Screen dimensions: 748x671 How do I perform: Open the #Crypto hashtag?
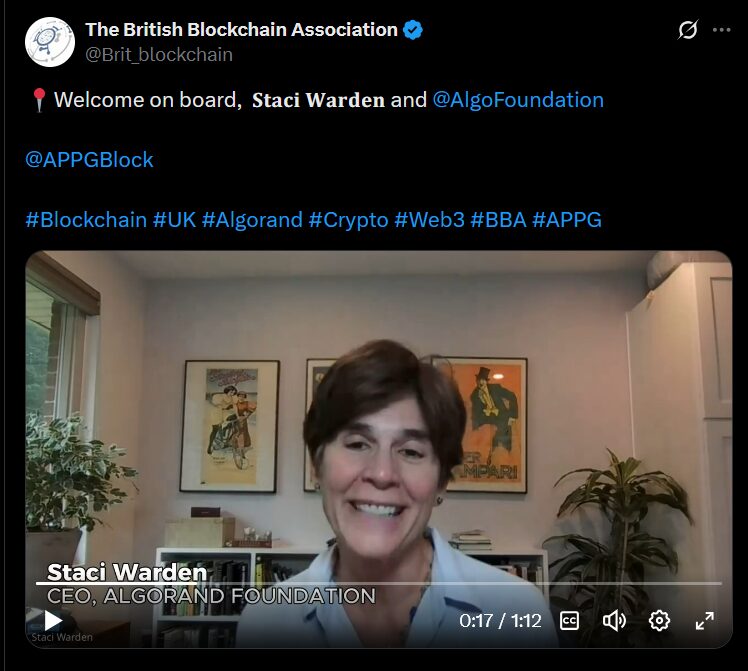349,220
